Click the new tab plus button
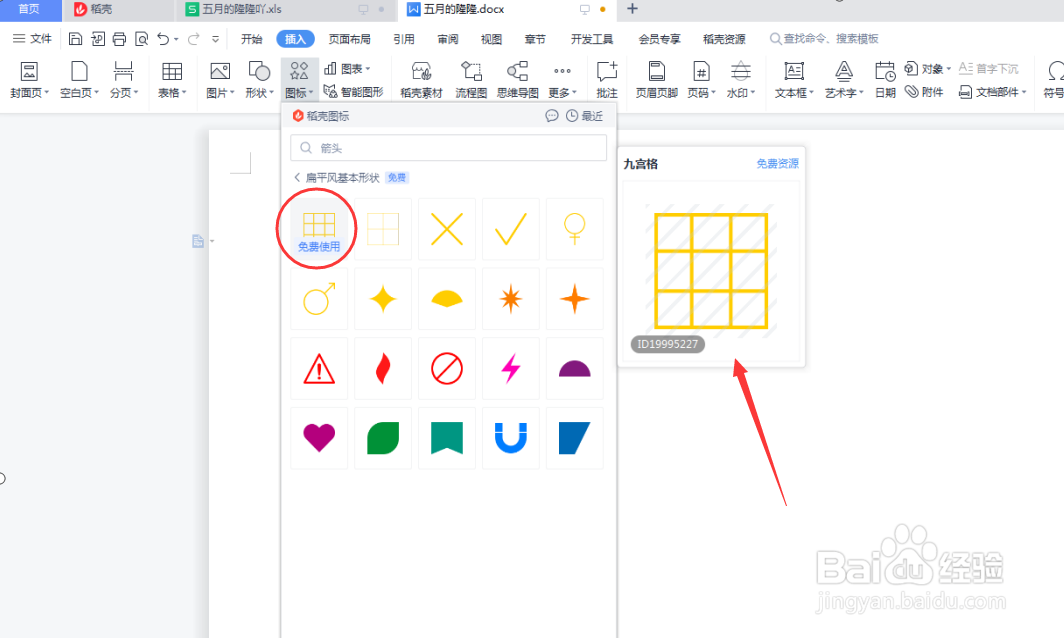1064x638 pixels. click(632, 9)
